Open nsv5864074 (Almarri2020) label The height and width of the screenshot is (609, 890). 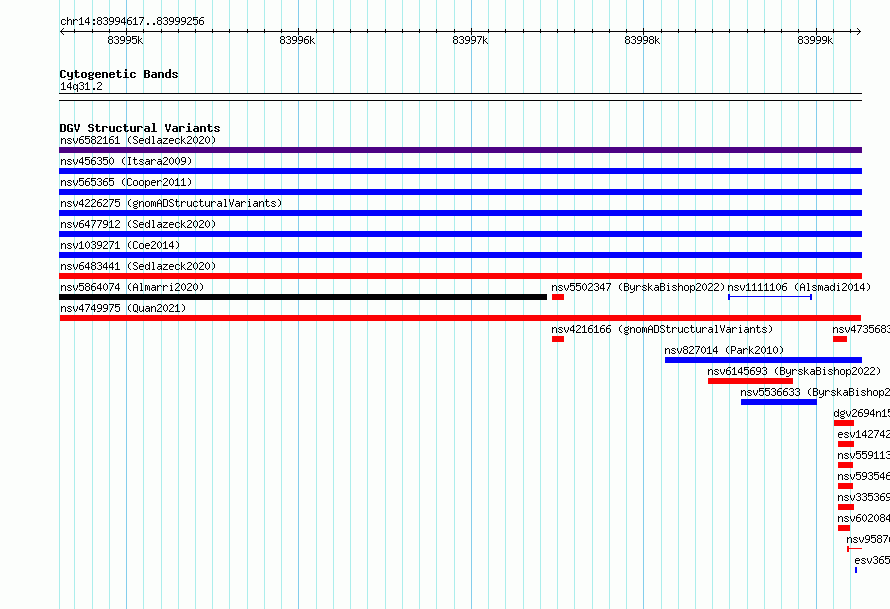[132, 287]
